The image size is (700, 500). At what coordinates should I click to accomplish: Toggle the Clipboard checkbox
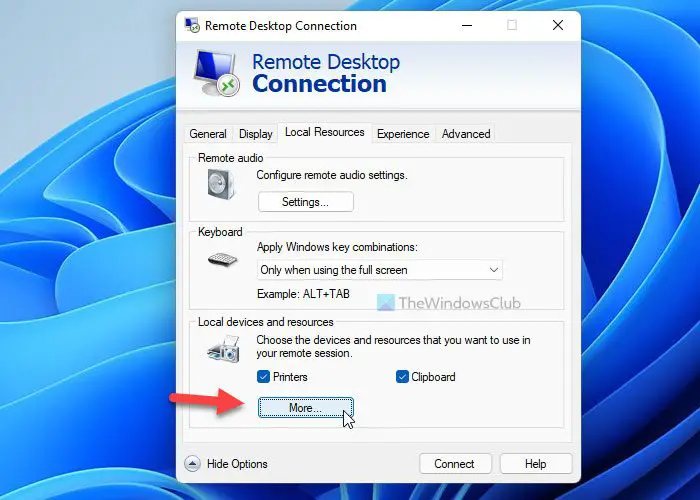click(x=402, y=377)
